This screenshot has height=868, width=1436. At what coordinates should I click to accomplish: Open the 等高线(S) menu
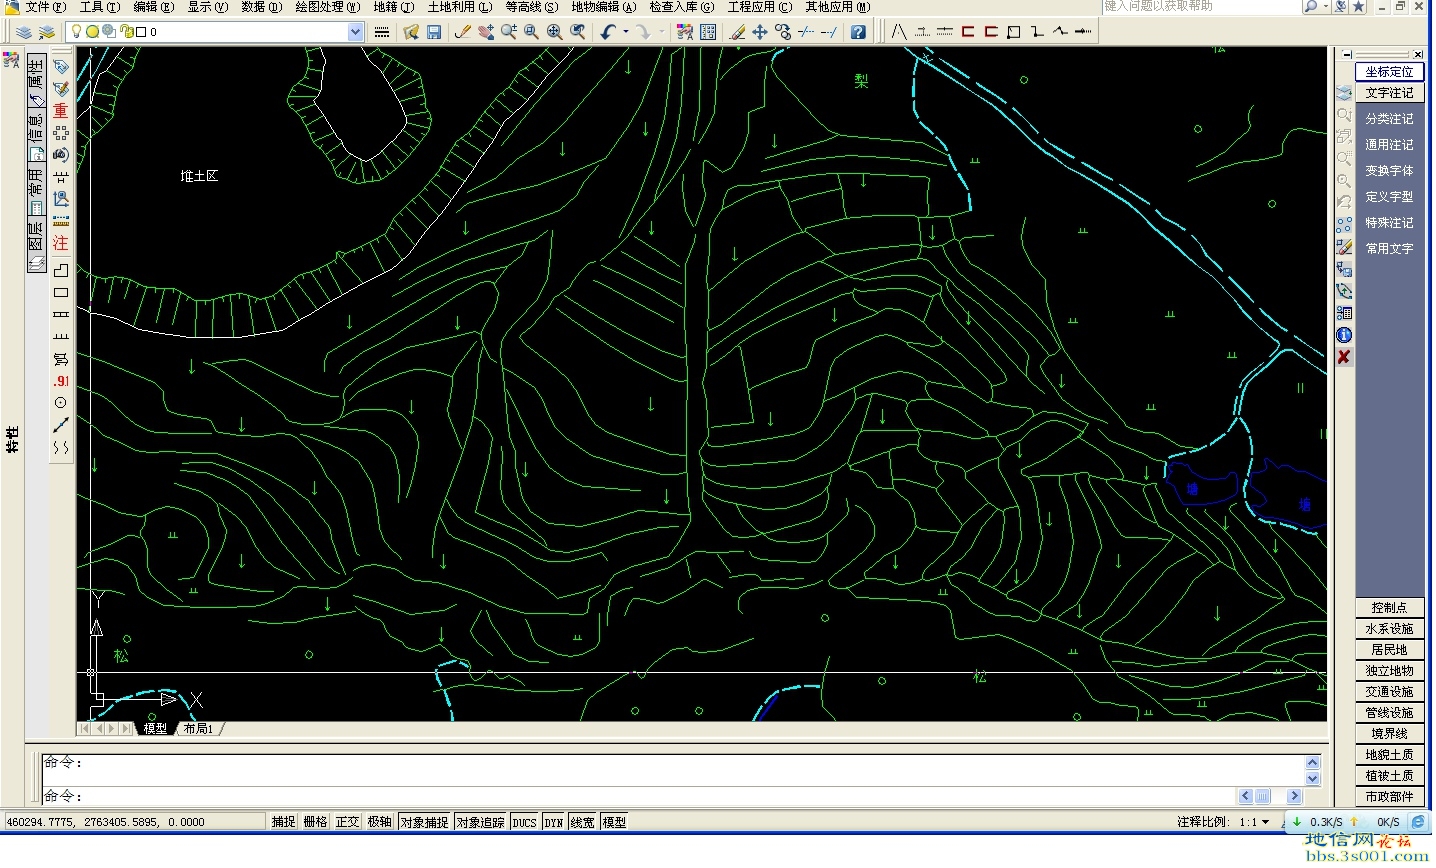click(x=532, y=7)
